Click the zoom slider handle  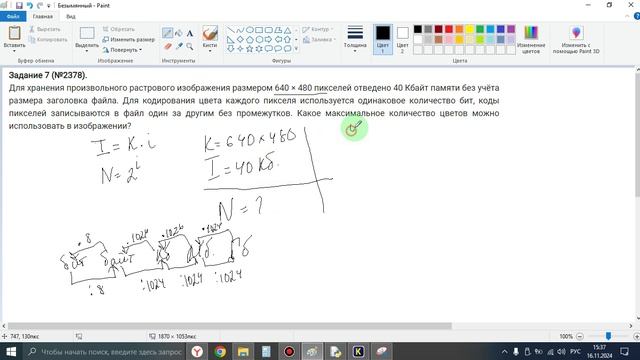(608, 336)
